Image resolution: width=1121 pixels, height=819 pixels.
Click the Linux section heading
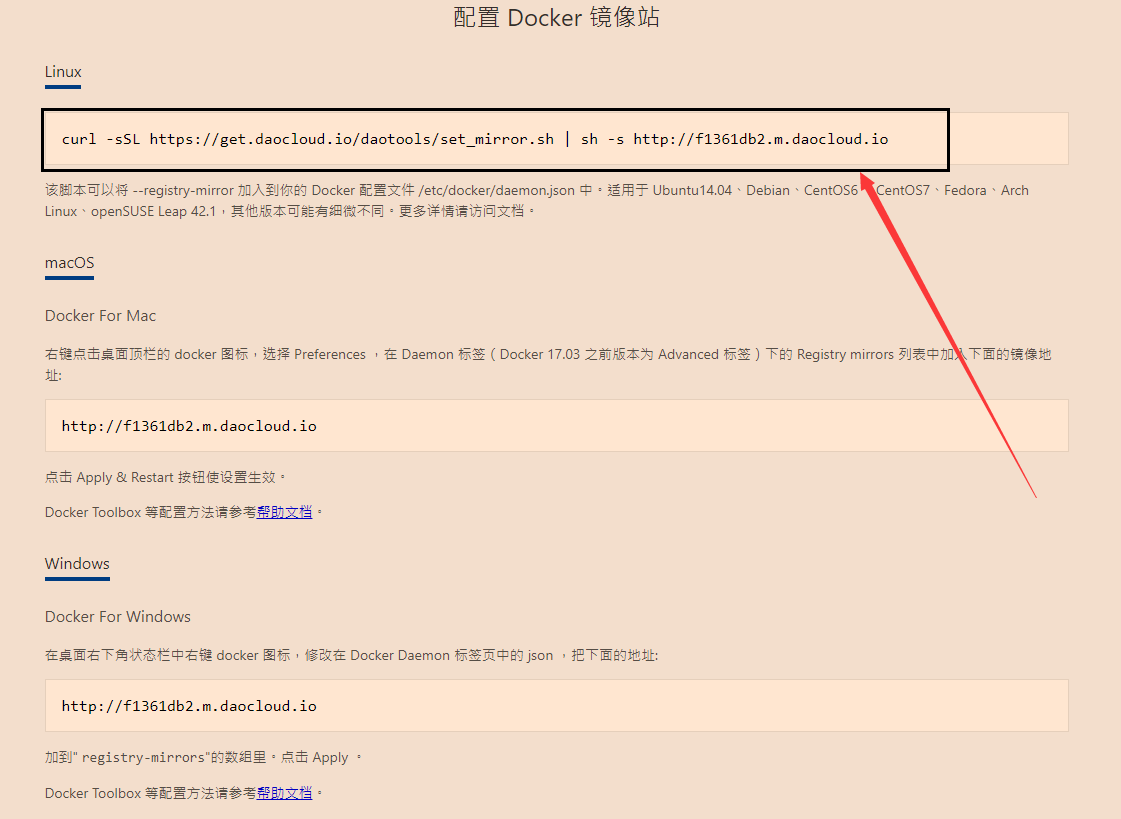click(63, 72)
